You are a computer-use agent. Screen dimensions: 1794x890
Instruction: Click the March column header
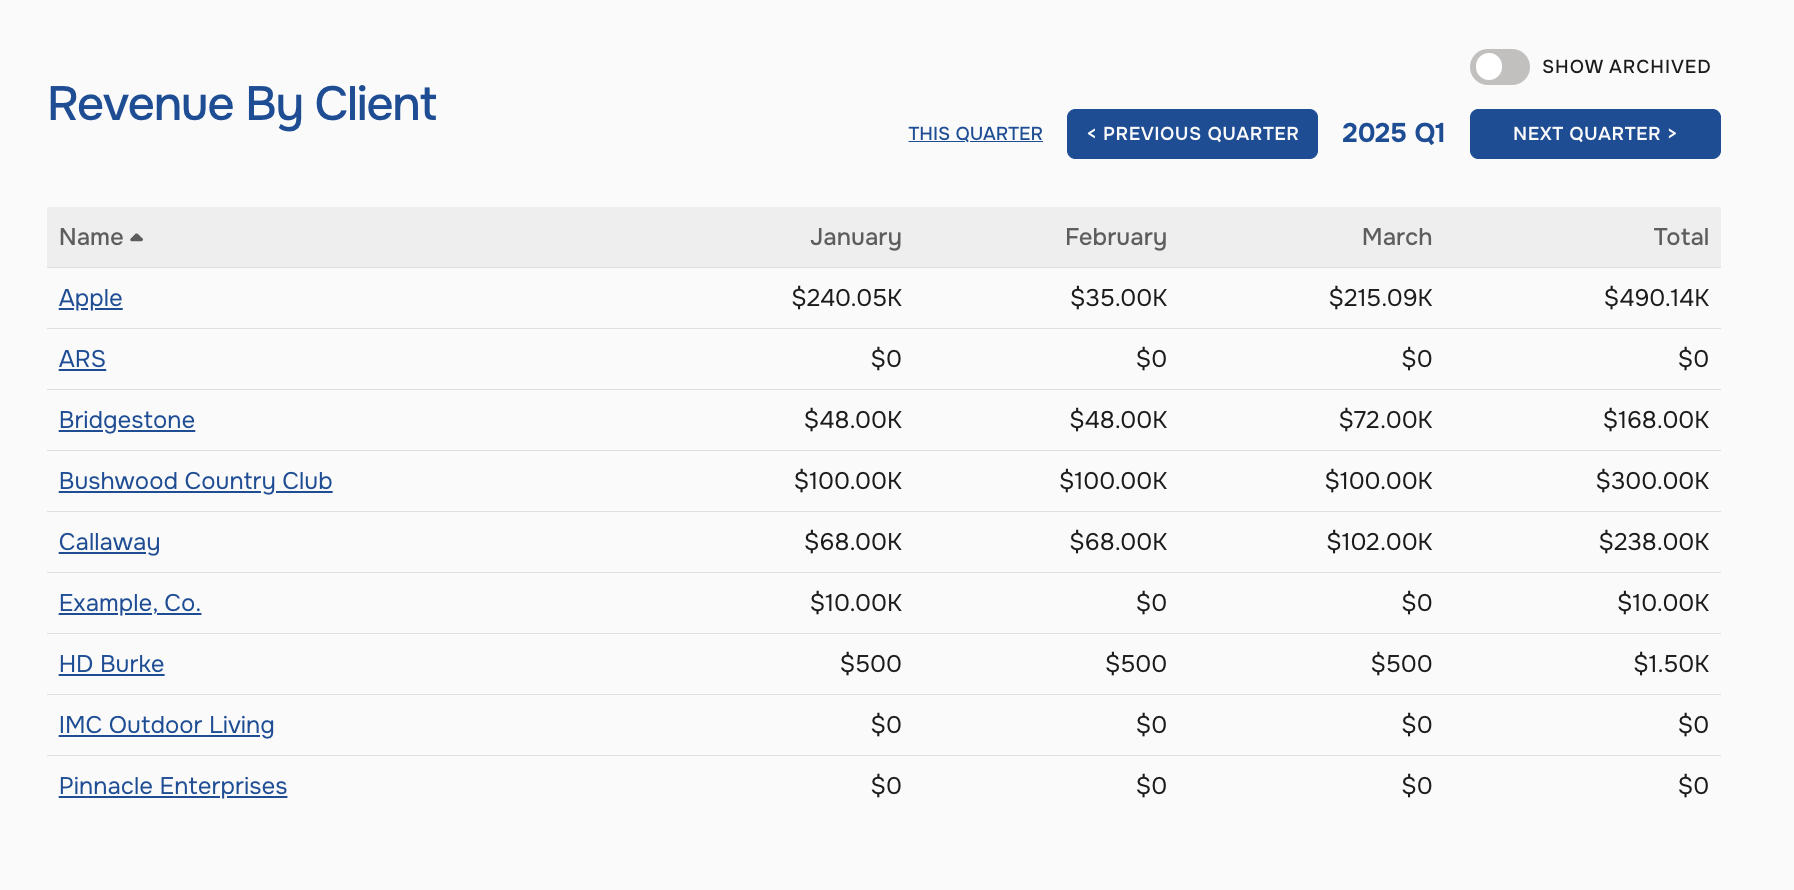[x=1396, y=237]
